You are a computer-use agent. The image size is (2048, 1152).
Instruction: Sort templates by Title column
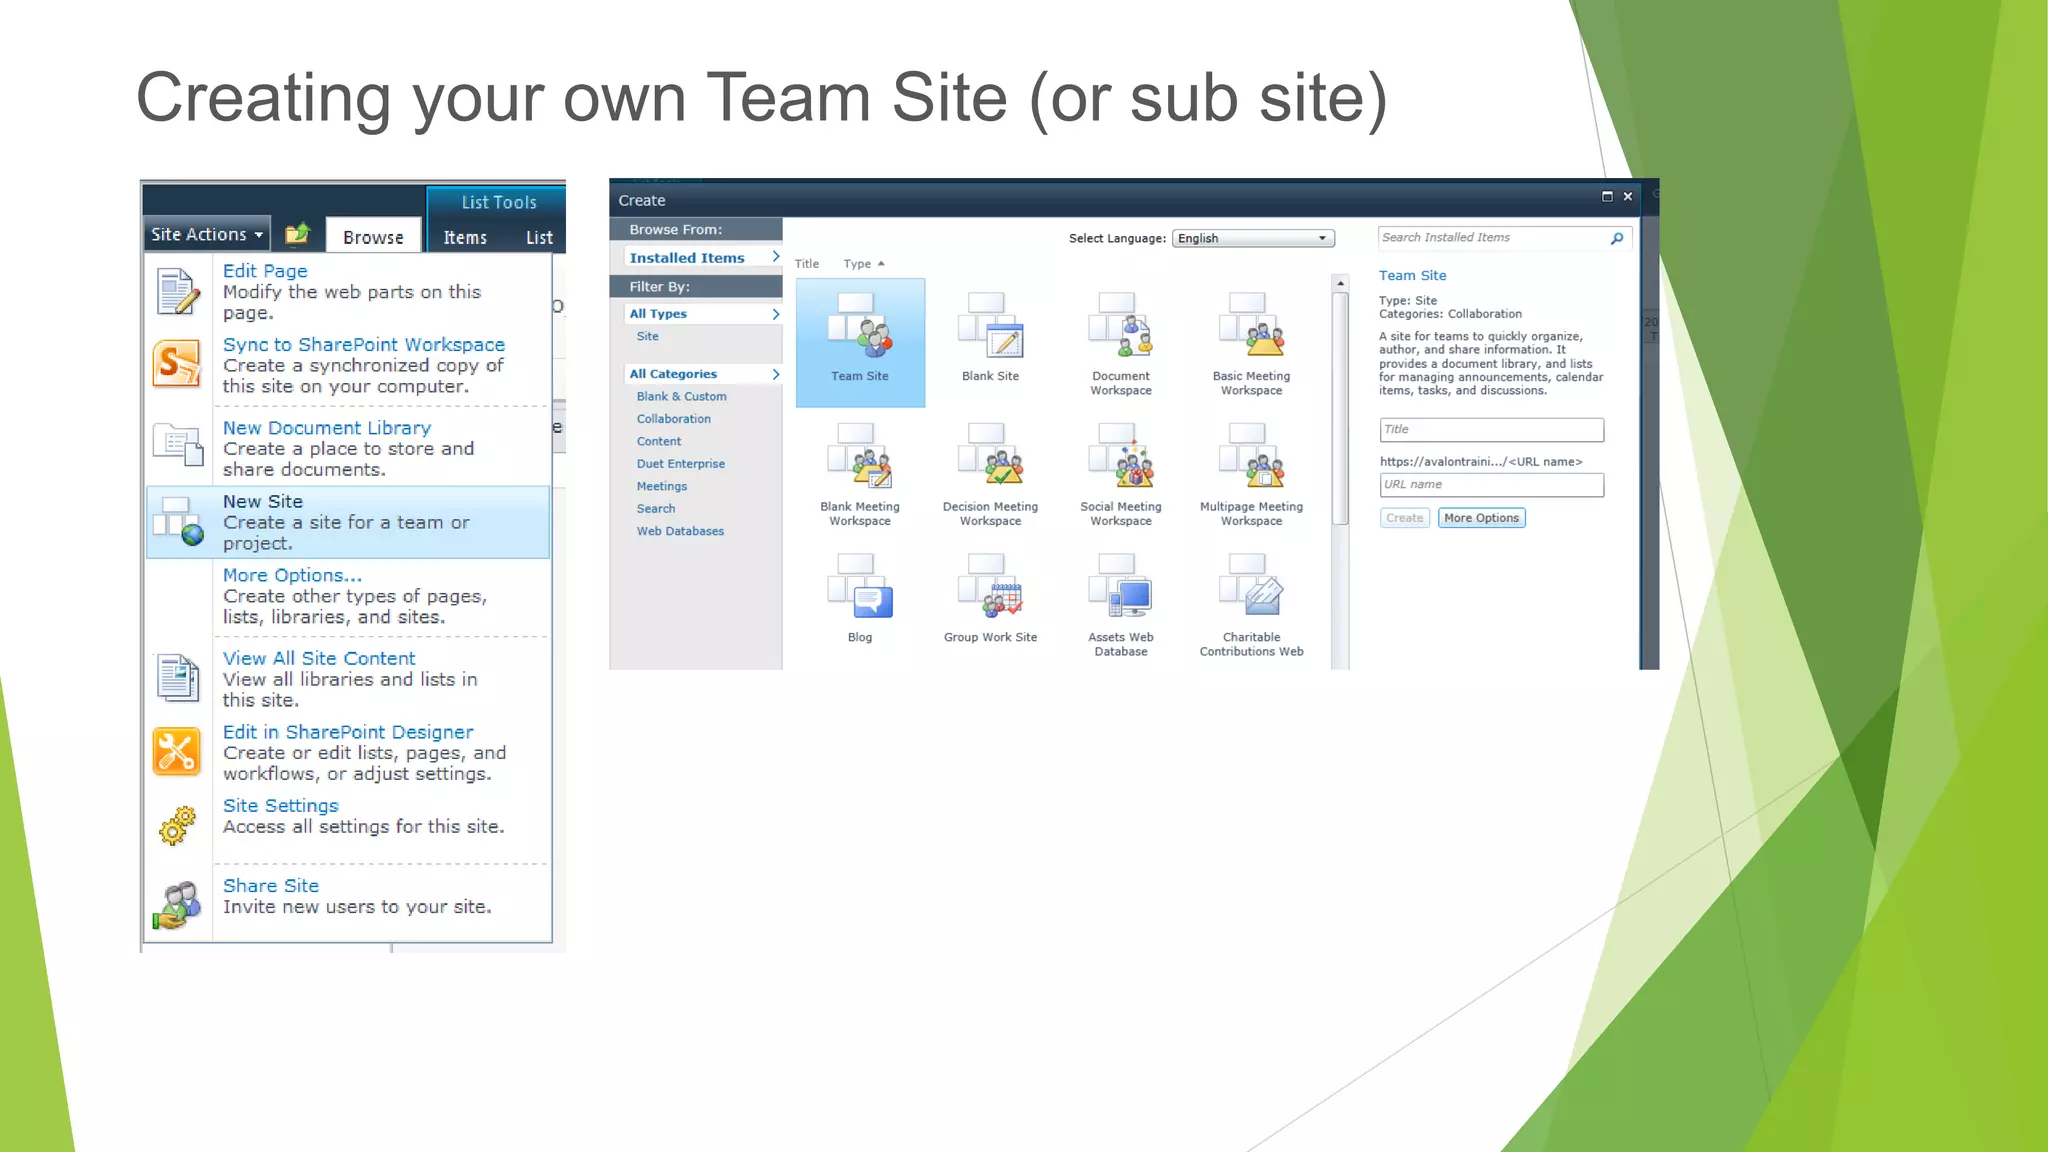tap(807, 264)
